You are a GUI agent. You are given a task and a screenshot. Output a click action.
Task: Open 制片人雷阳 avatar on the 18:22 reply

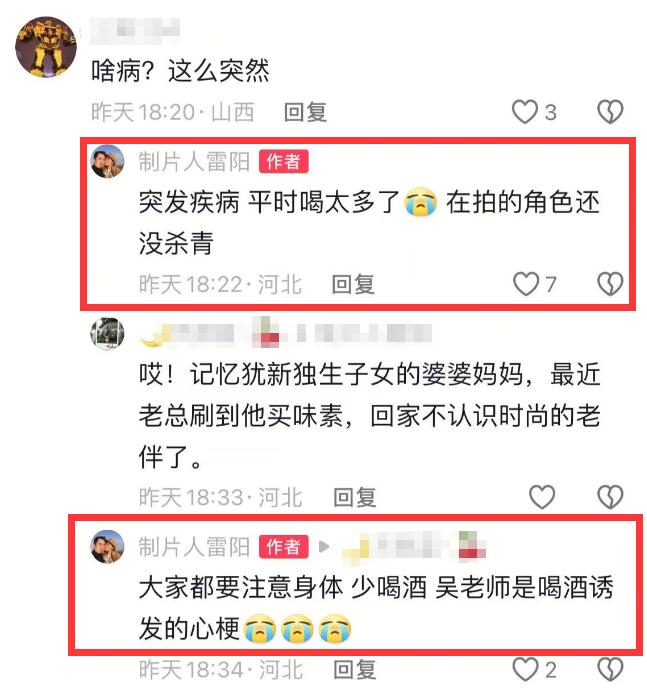pyautogui.click(x=107, y=161)
